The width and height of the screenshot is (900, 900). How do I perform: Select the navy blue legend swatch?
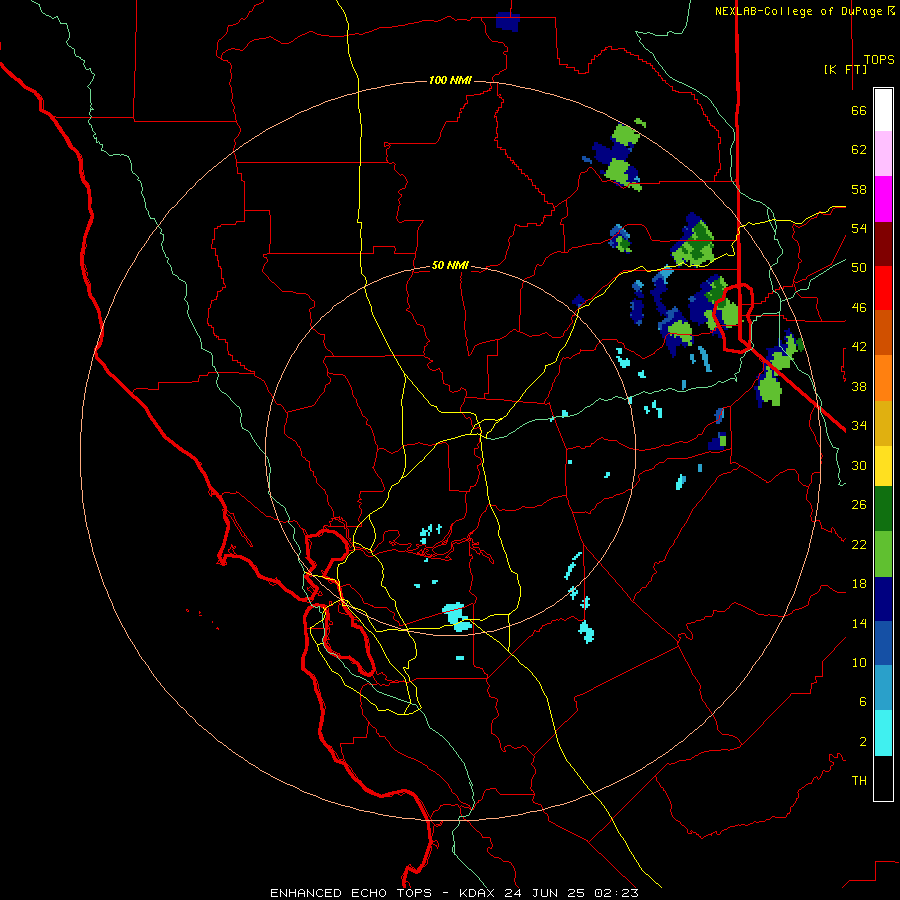coord(883,599)
